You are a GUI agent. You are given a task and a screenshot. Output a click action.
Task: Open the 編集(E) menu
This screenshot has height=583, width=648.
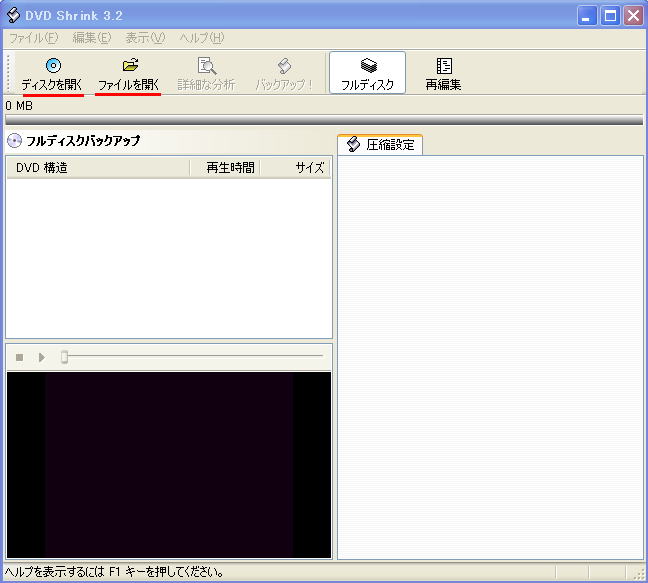[x=92, y=38]
